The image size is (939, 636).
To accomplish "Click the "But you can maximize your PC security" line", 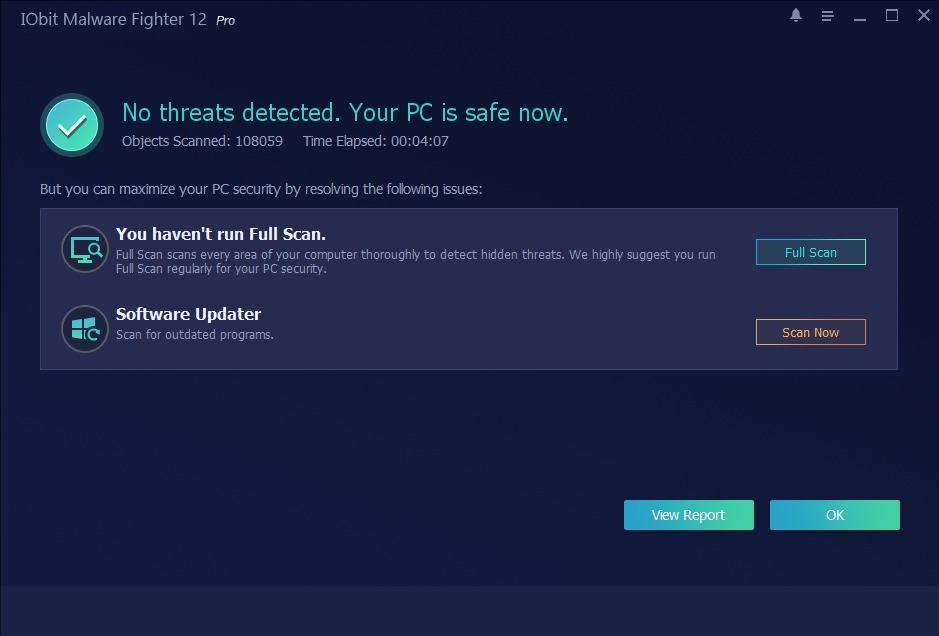I will tap(261, 189).
